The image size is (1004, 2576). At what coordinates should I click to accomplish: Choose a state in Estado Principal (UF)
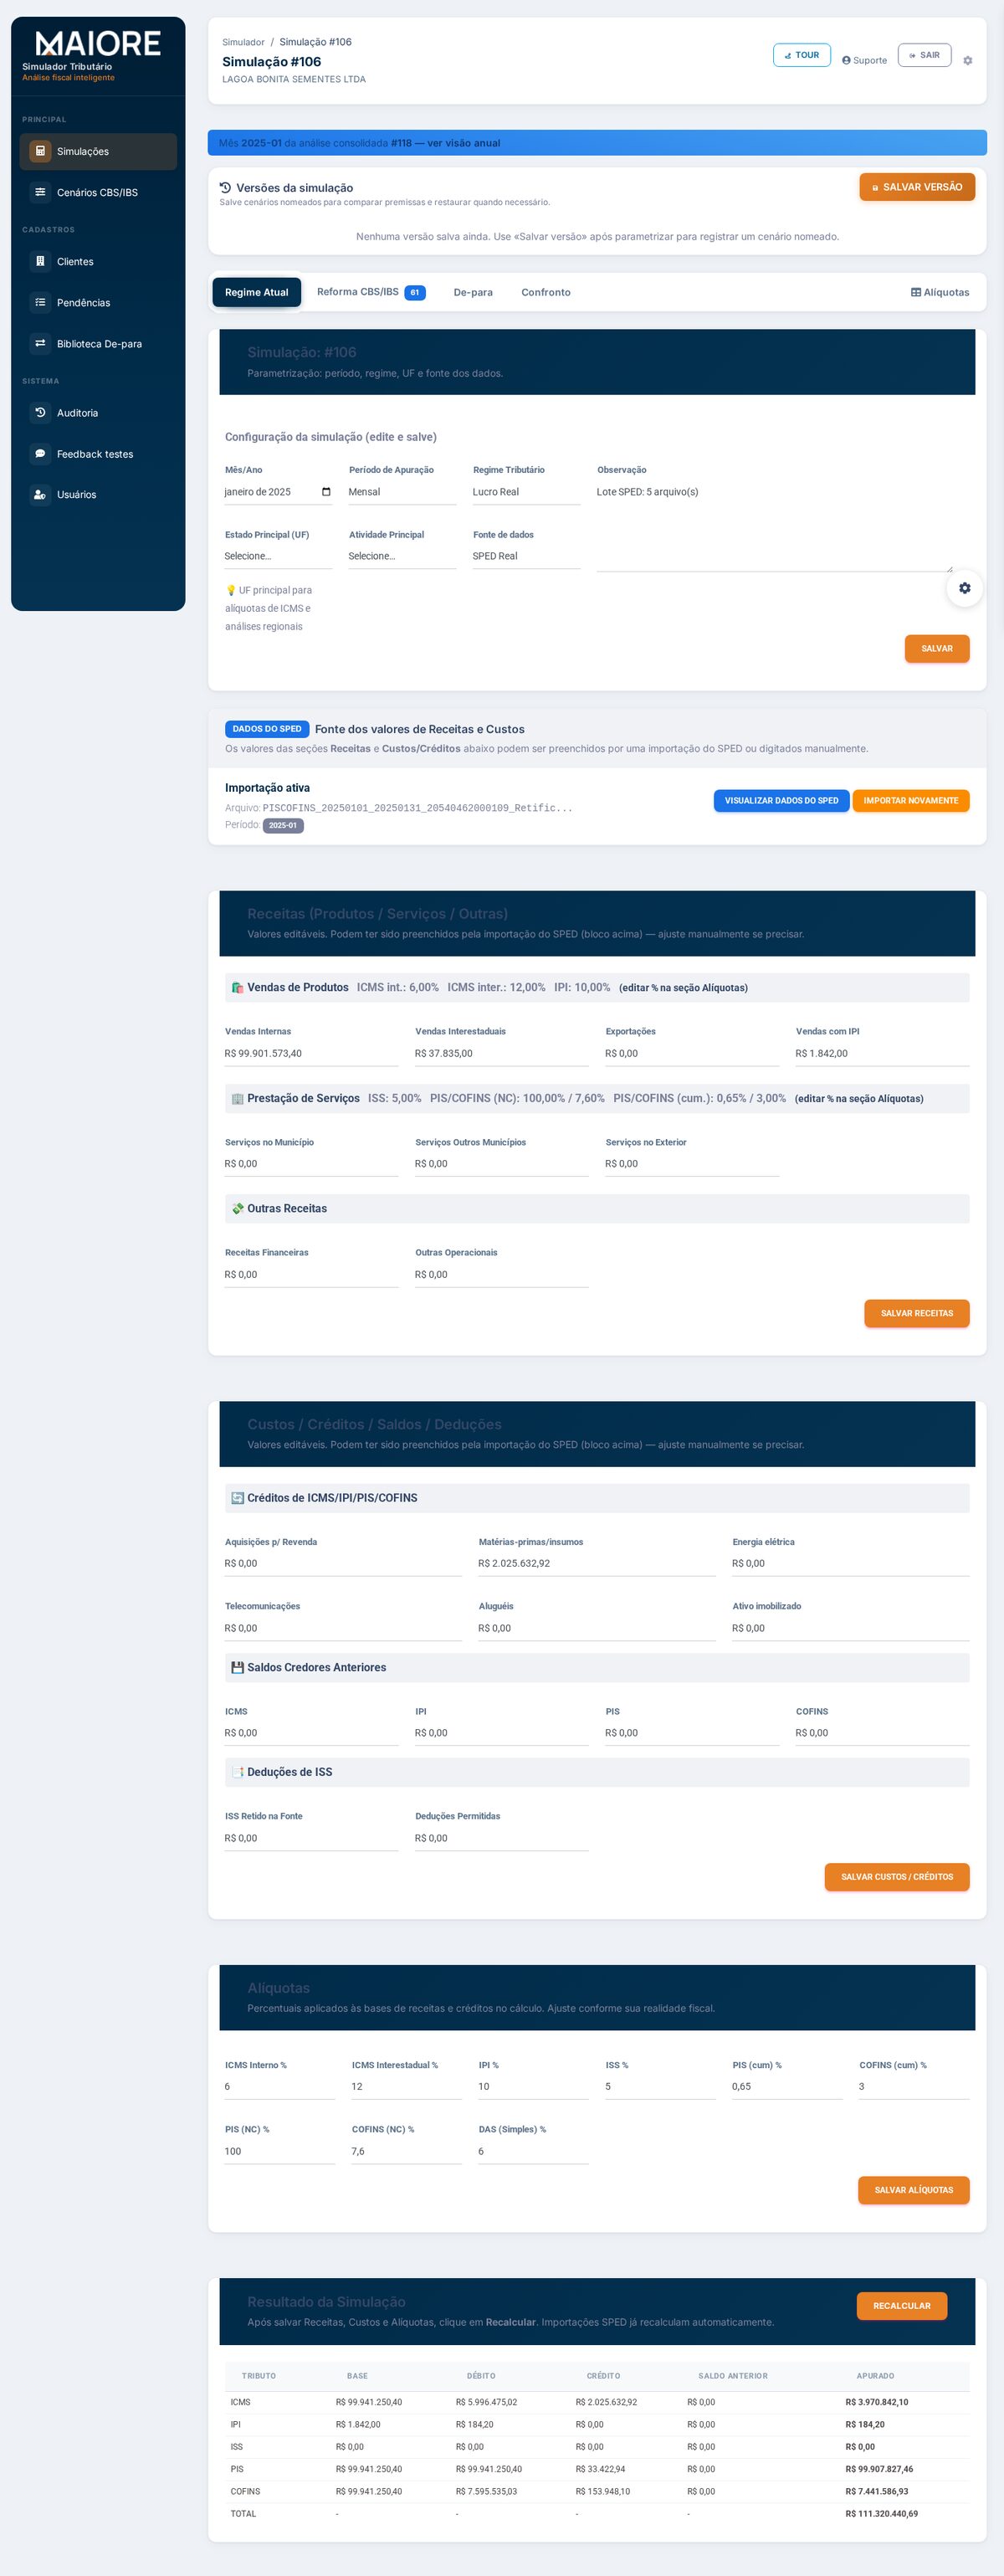click(x=278, y=556)
